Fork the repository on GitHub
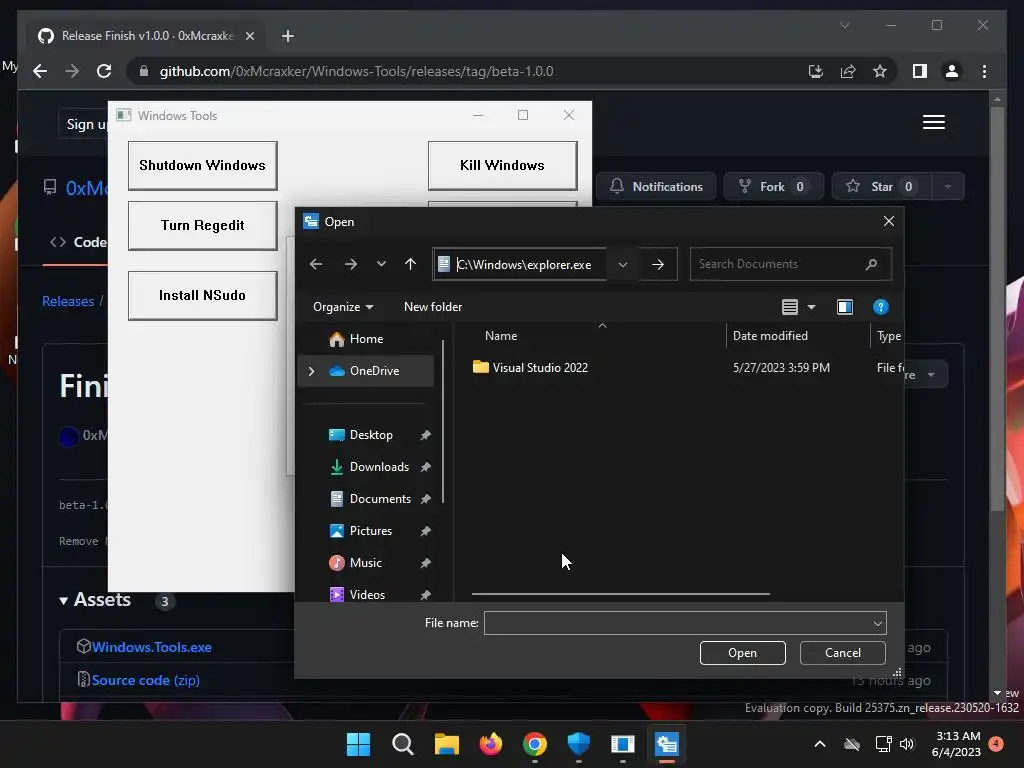Image resolution: width=1024 pixels, height=768 pixels. [x=773, y=187]
